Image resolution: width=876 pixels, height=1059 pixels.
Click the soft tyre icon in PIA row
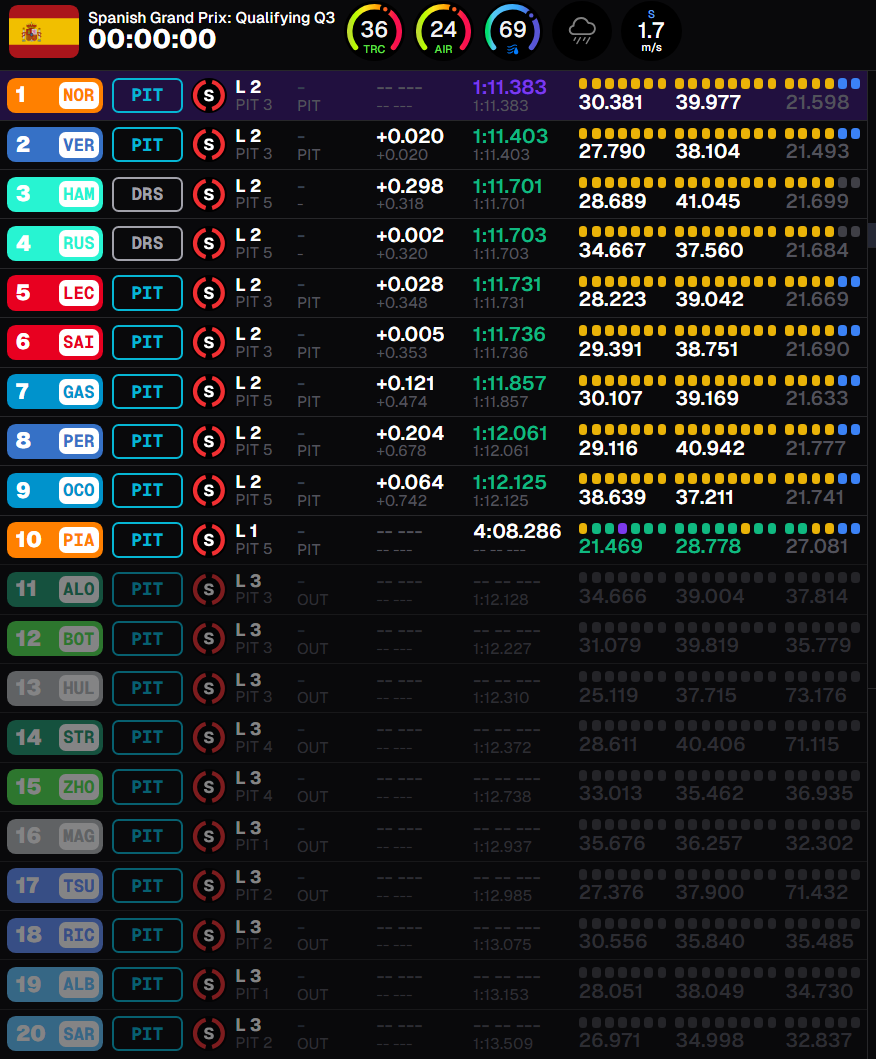coord(209,540)
